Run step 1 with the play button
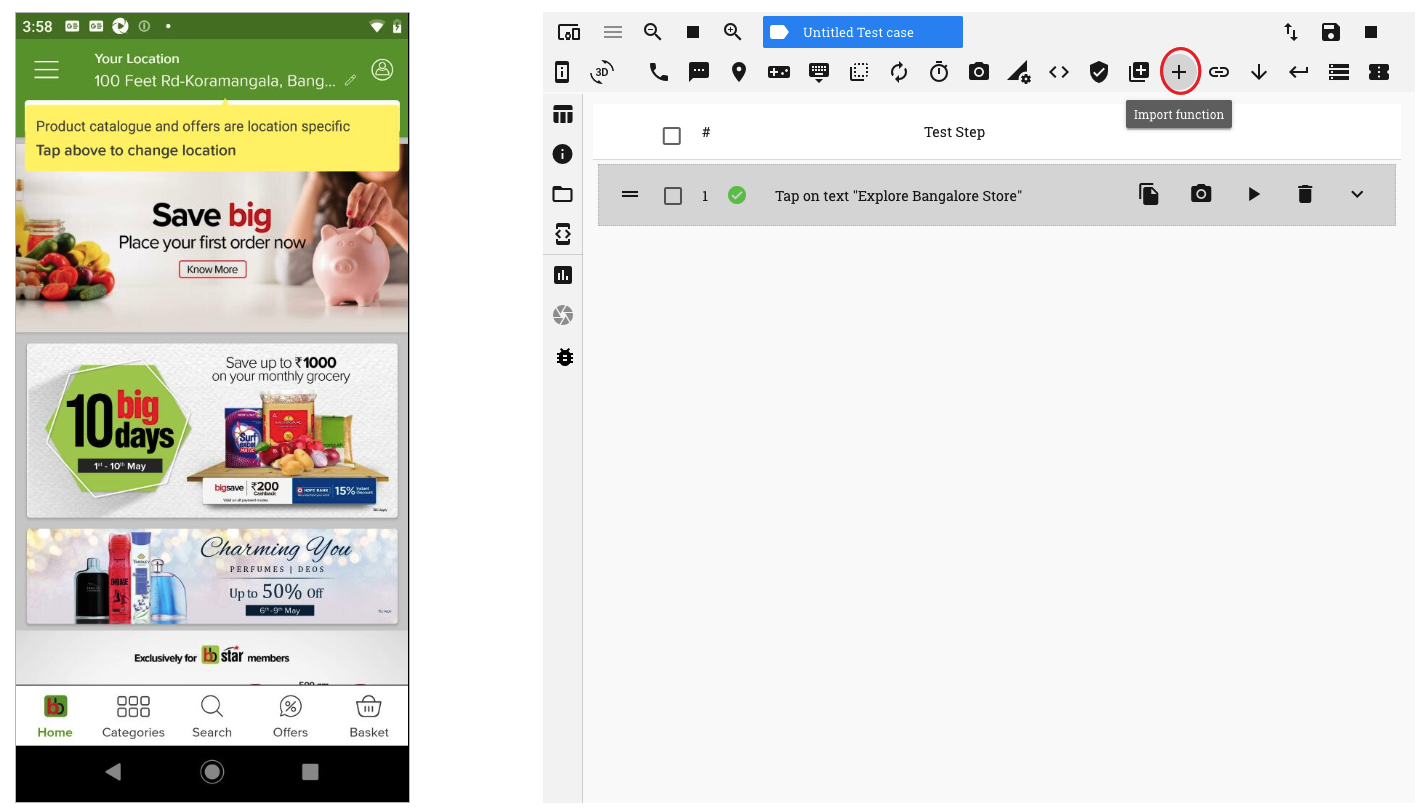 coord(1254,194)
